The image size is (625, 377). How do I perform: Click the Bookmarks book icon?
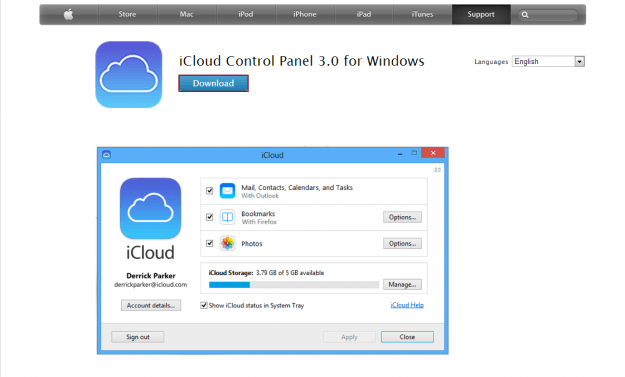pyautogui.click(x=227, y=217)
